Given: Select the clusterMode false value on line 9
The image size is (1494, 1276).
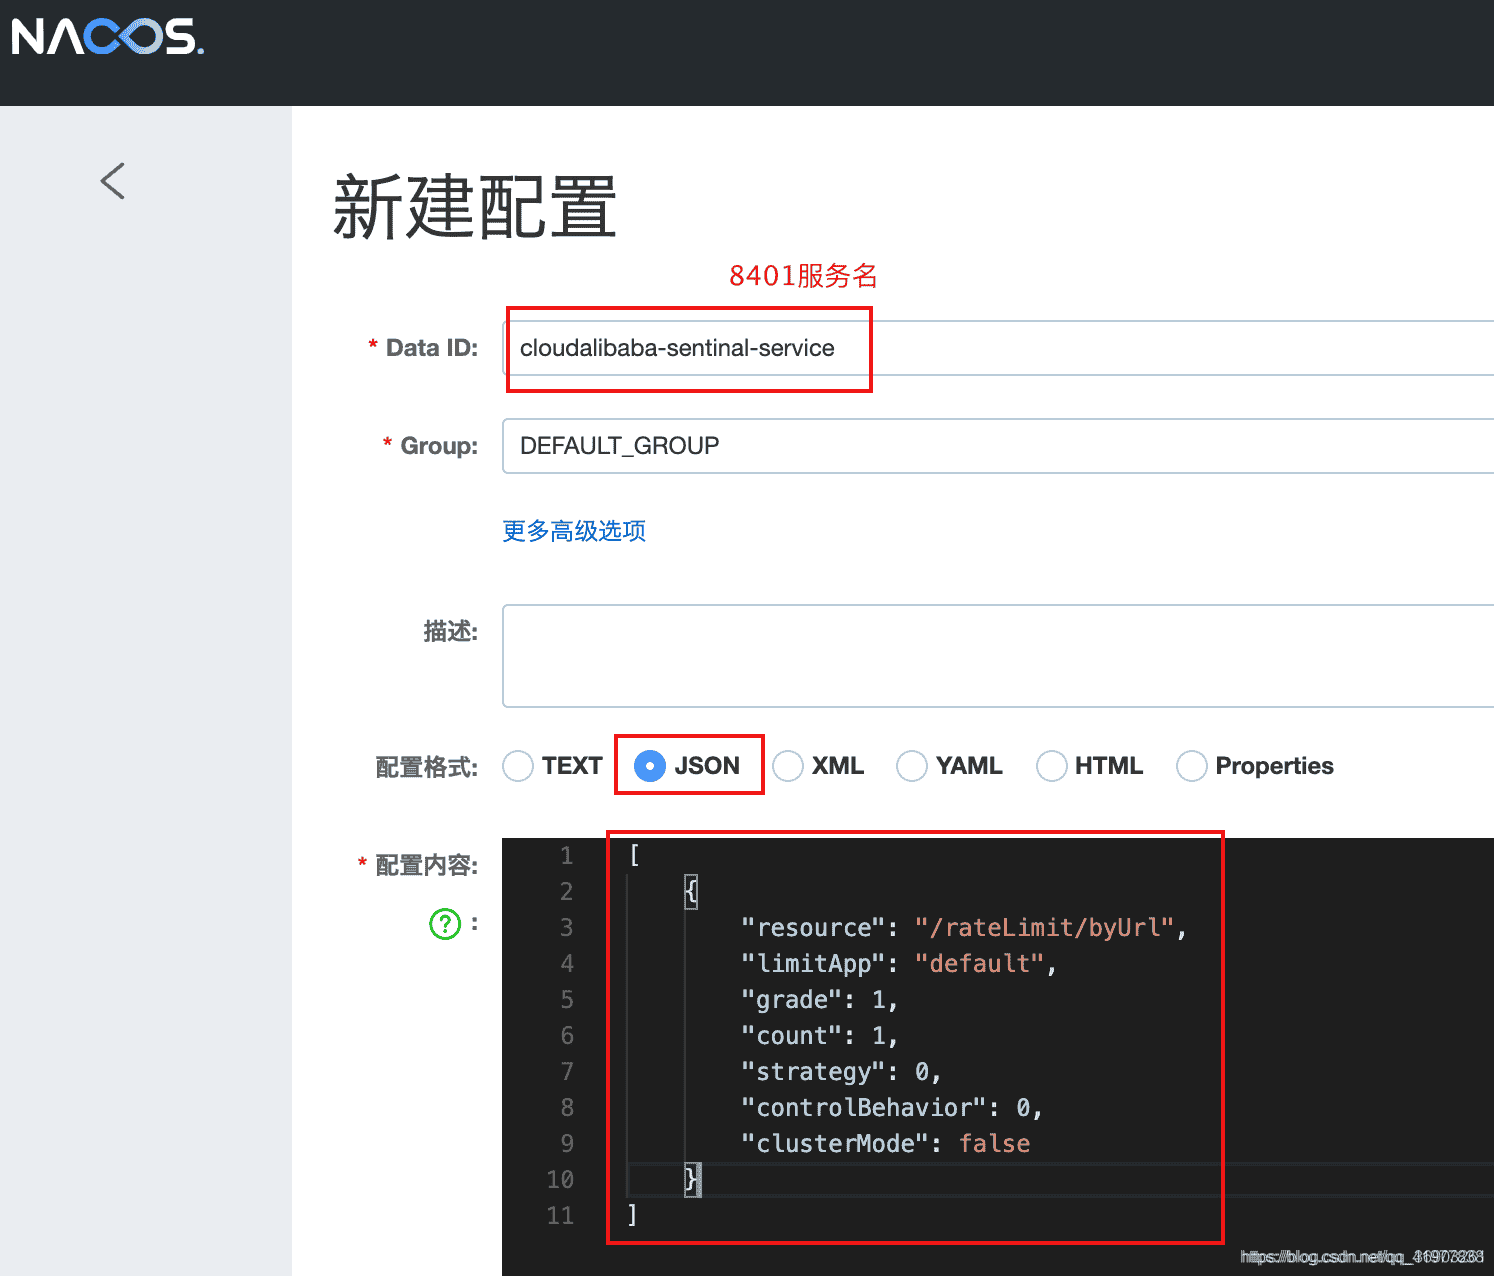Looking at the screenshot, I should [994, 1143].
